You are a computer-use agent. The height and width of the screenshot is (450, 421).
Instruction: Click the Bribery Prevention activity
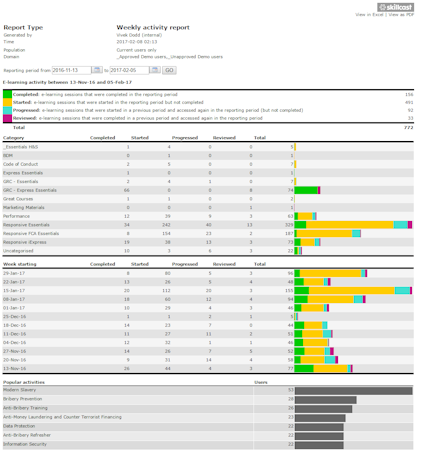coord(23,399)
